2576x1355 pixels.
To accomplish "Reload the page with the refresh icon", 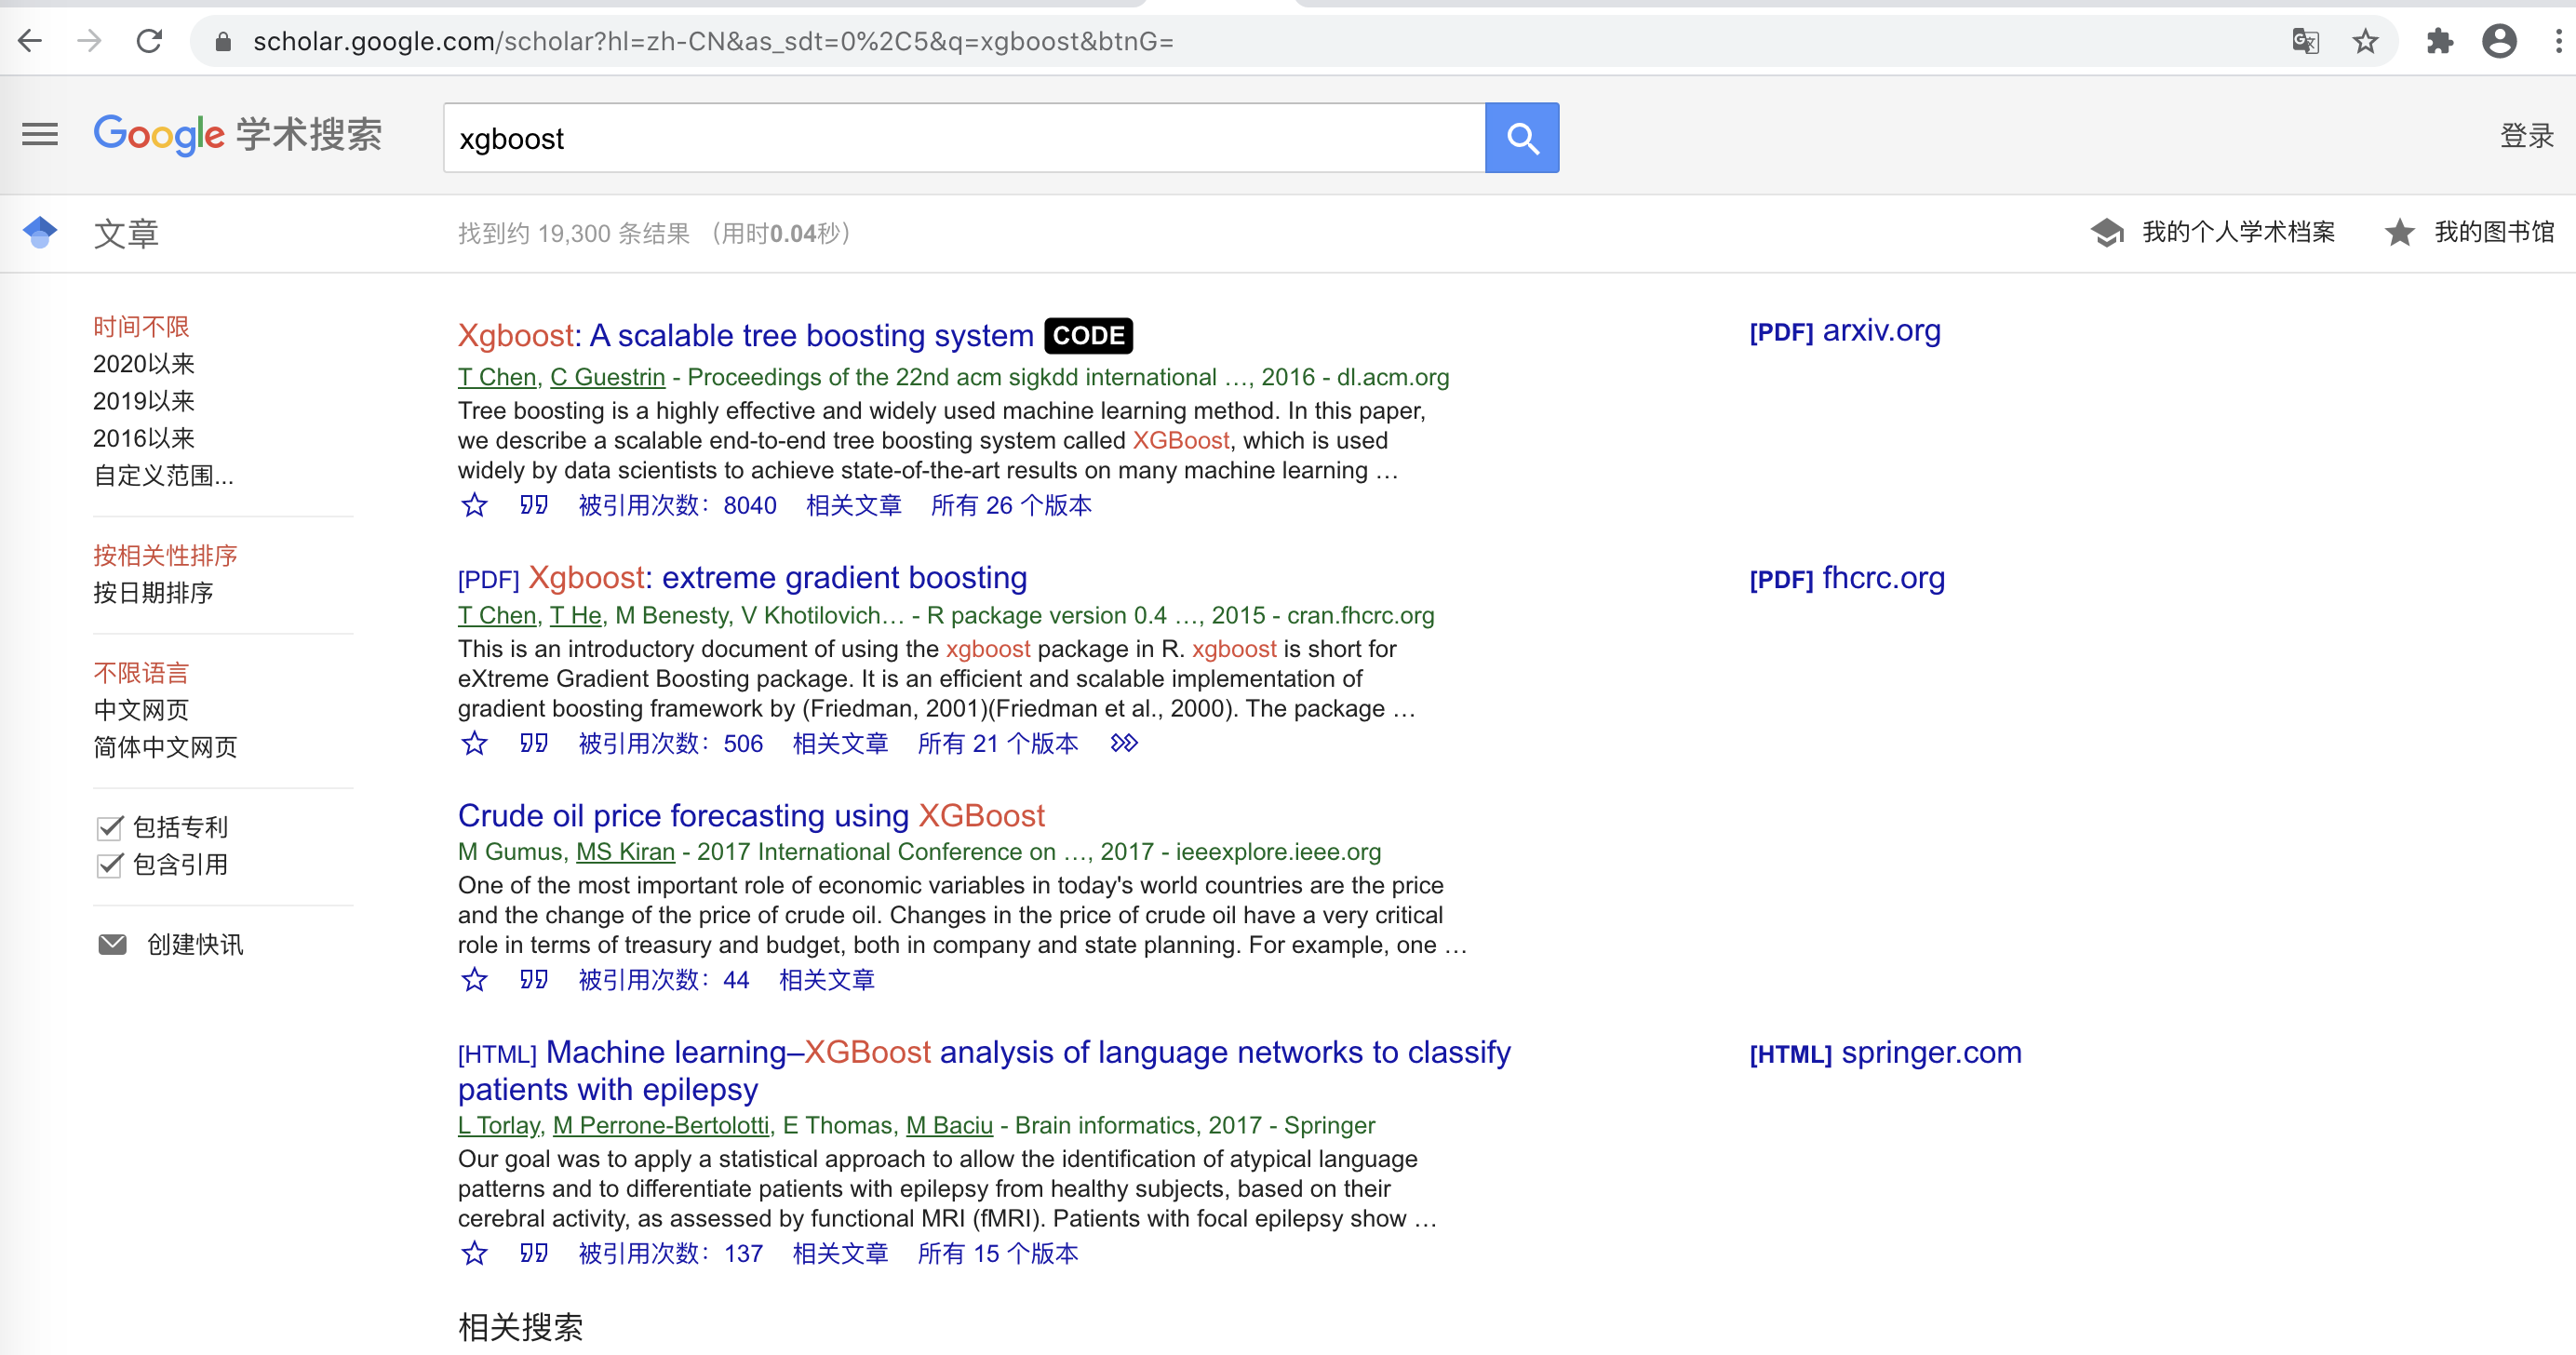I will (149, 41).
